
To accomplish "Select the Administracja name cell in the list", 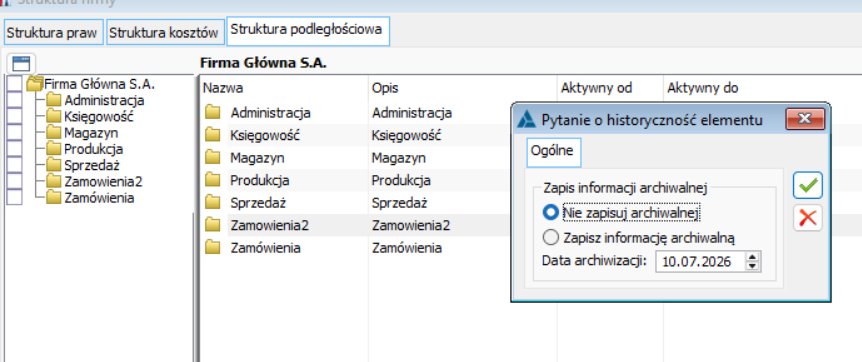I will pos(270,113).
